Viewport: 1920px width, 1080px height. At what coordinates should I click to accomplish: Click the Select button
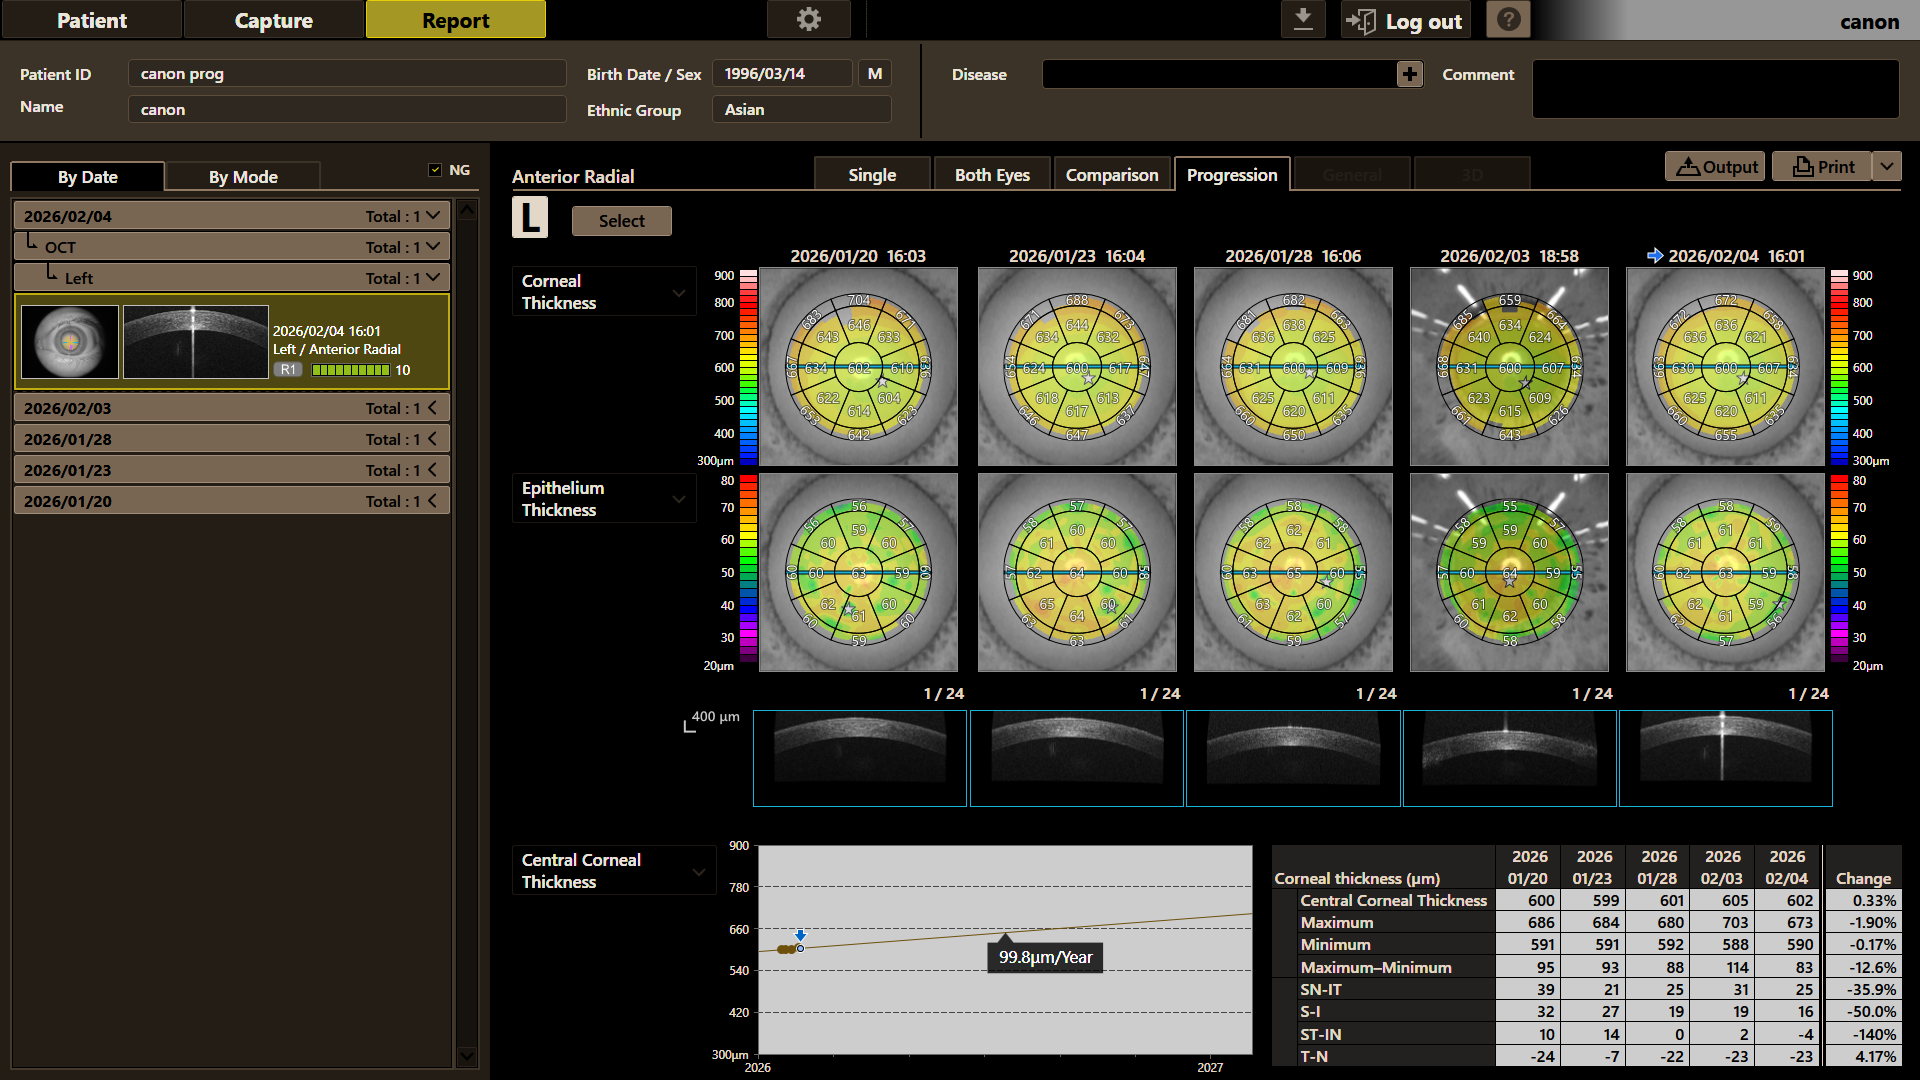coord(621,221)
